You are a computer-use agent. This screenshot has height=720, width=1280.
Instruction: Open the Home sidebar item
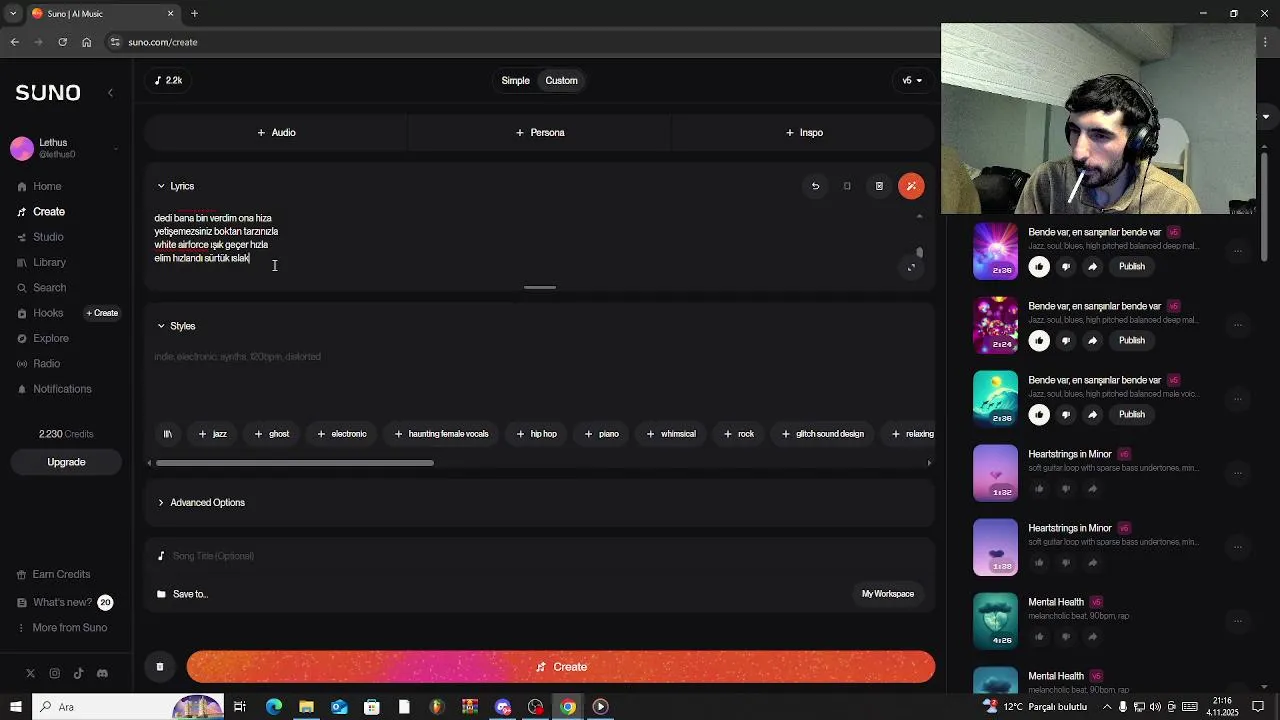click(x=39, y=186)
